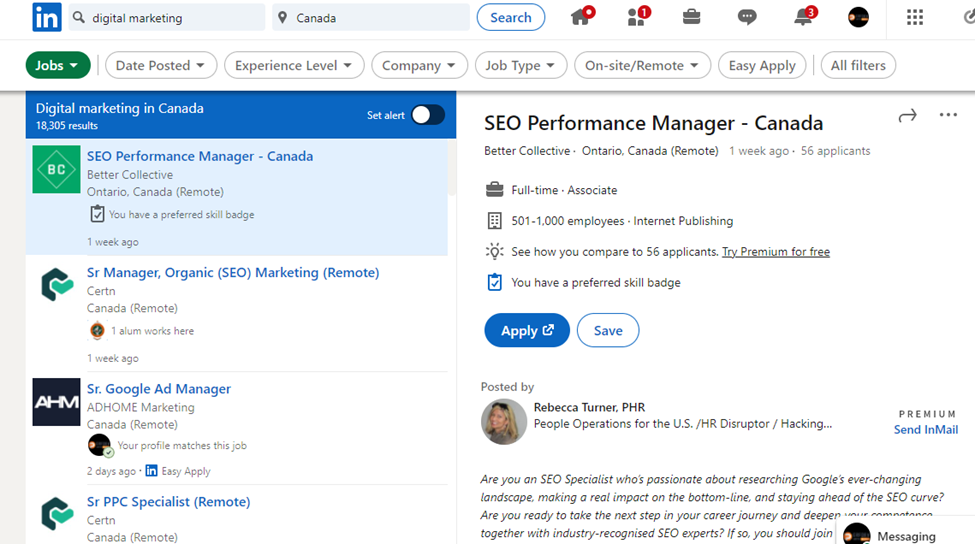
Task: Open the Work apps grid icon
Action: (915, 17)
